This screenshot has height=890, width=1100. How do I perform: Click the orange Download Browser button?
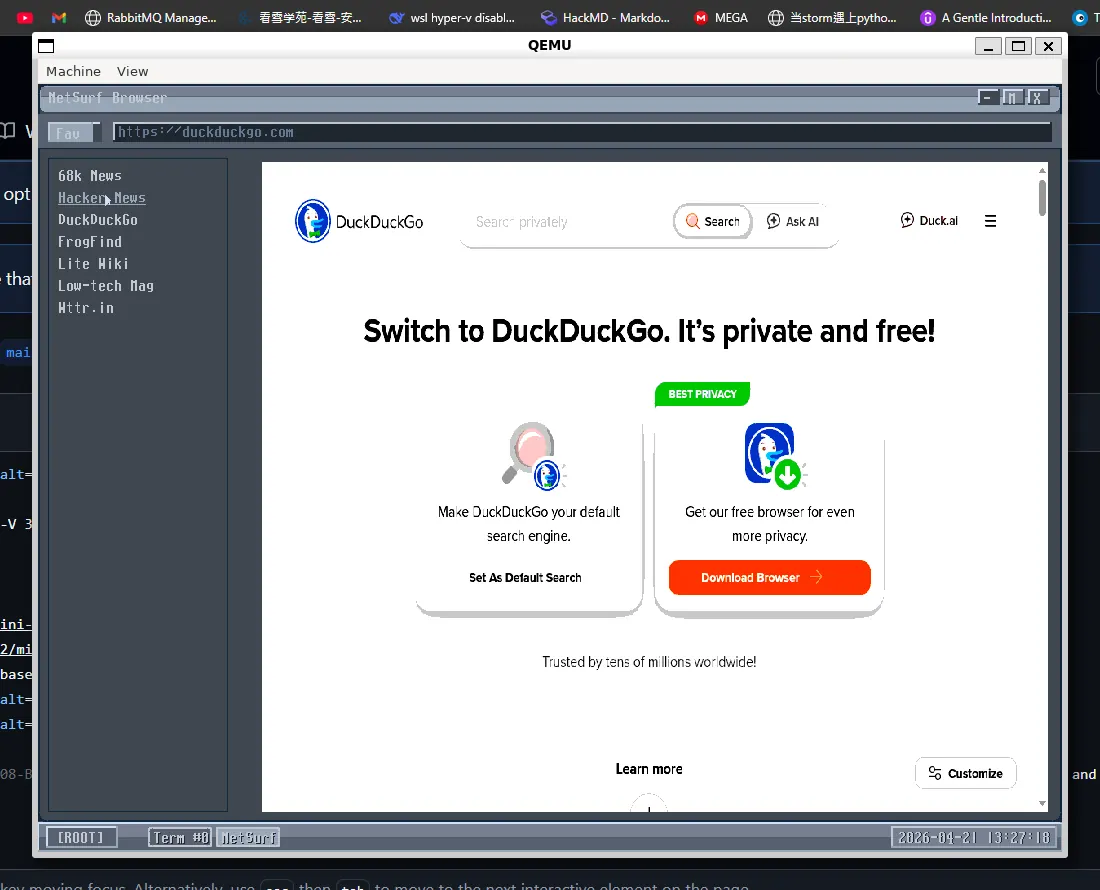click(770, 577)
